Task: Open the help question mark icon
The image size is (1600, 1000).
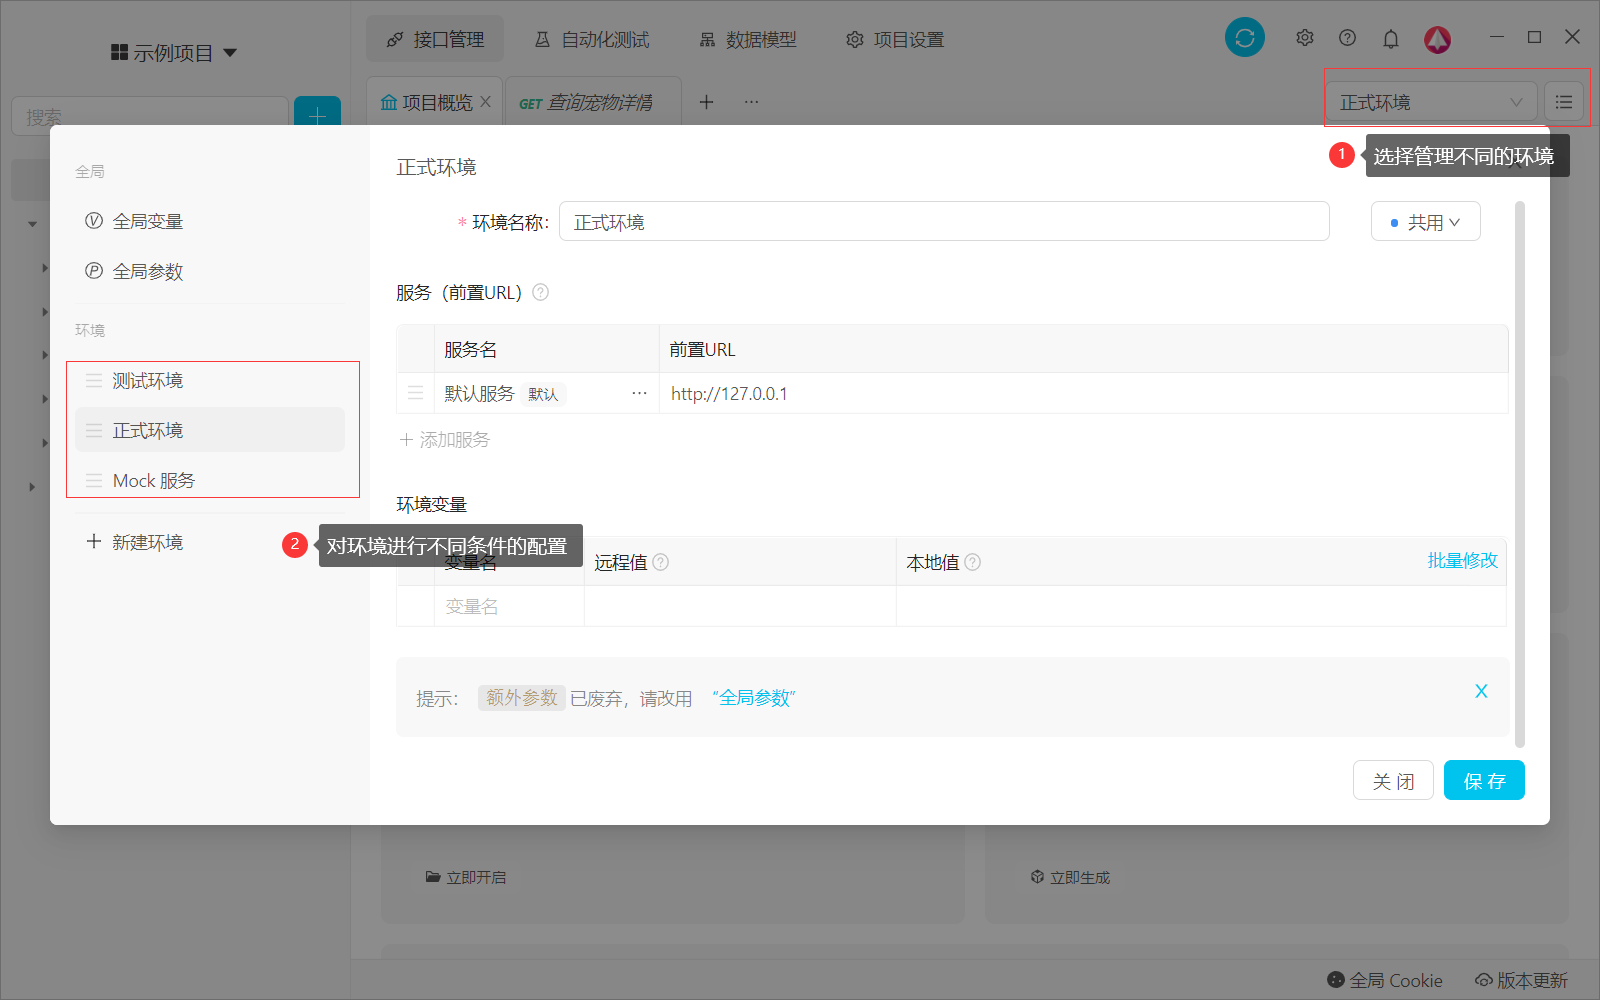Action: [1348, 38]
